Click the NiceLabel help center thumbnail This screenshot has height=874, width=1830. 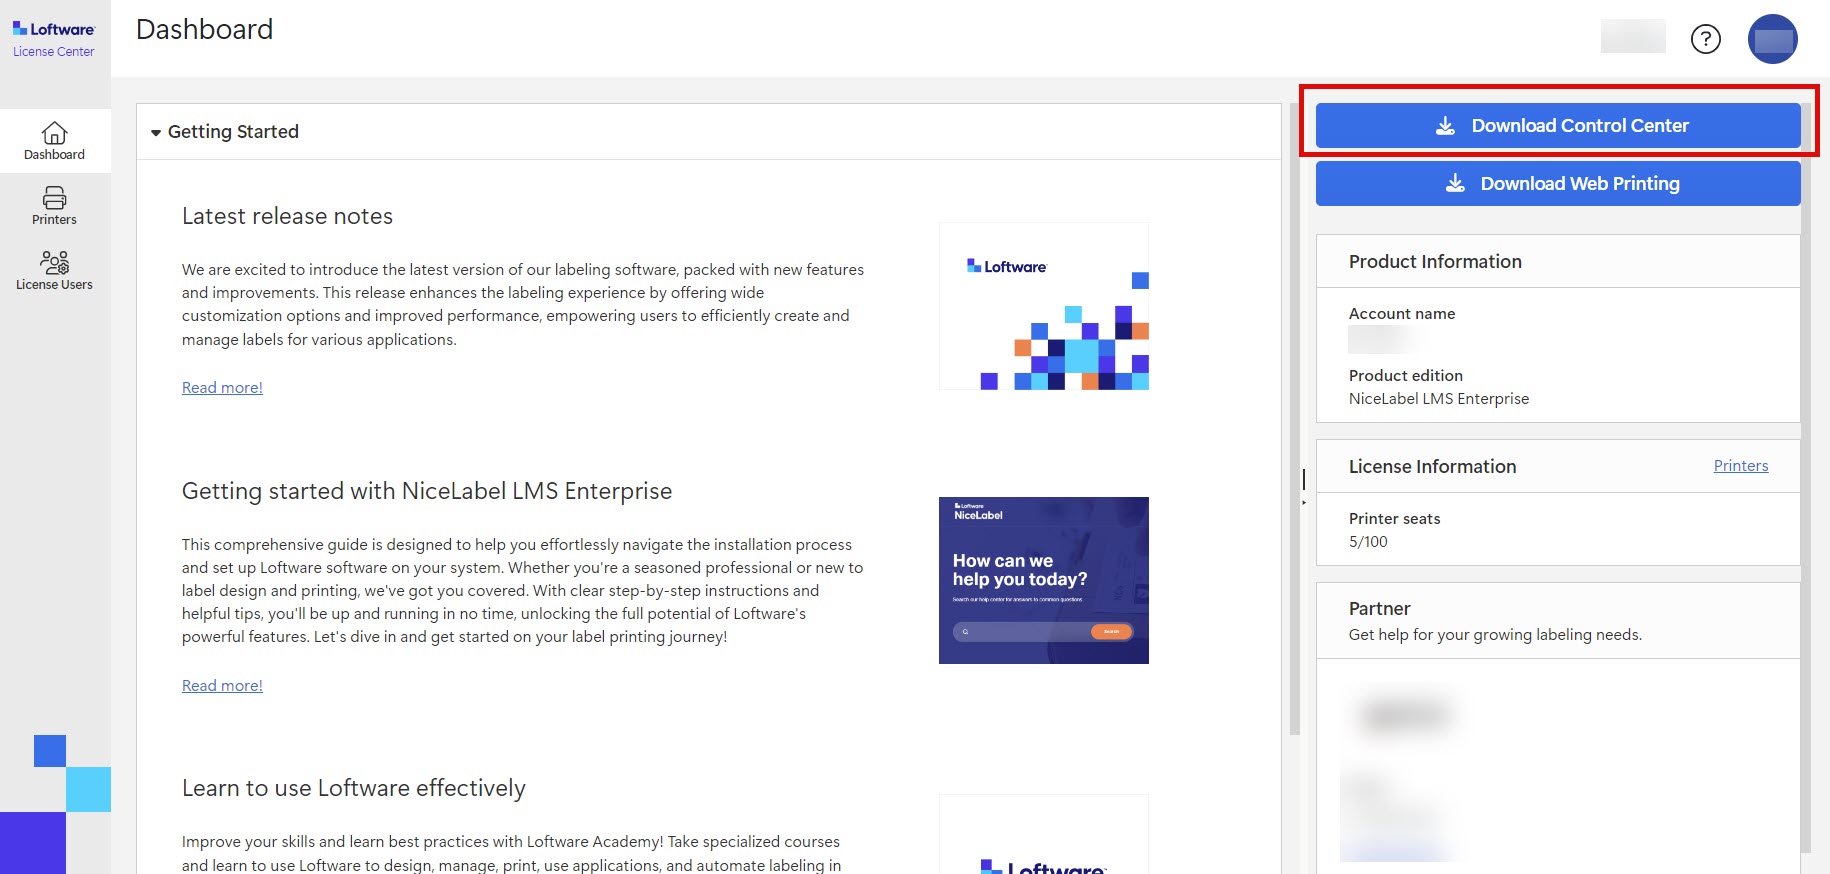1044,580
